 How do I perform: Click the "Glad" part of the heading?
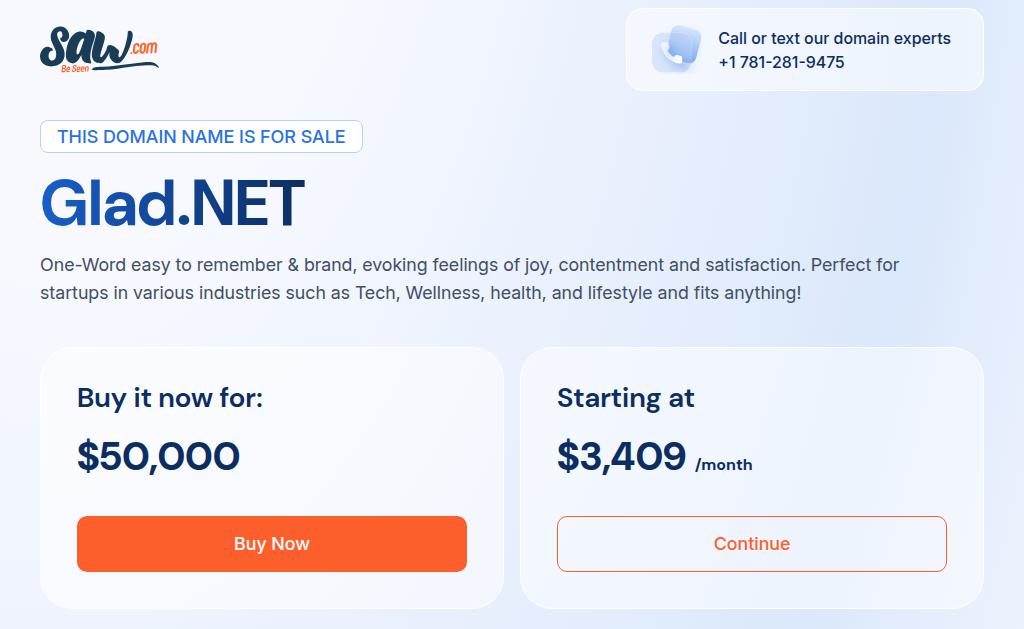[108, 203]
